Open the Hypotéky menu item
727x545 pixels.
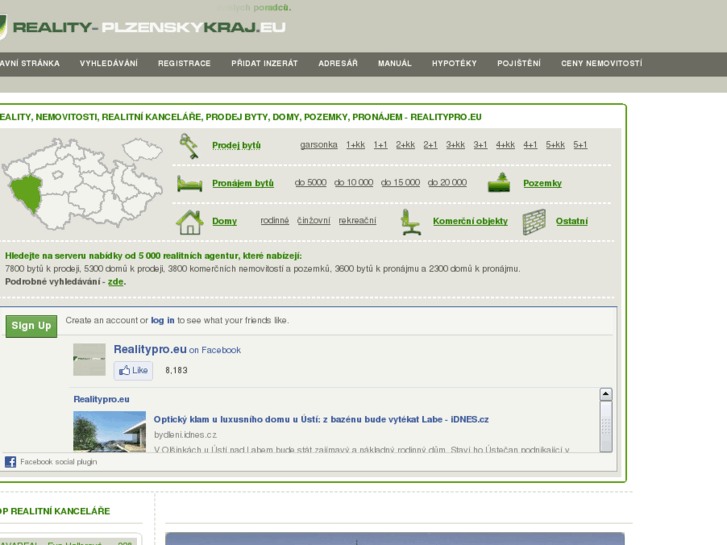click(x=454, y=64)
